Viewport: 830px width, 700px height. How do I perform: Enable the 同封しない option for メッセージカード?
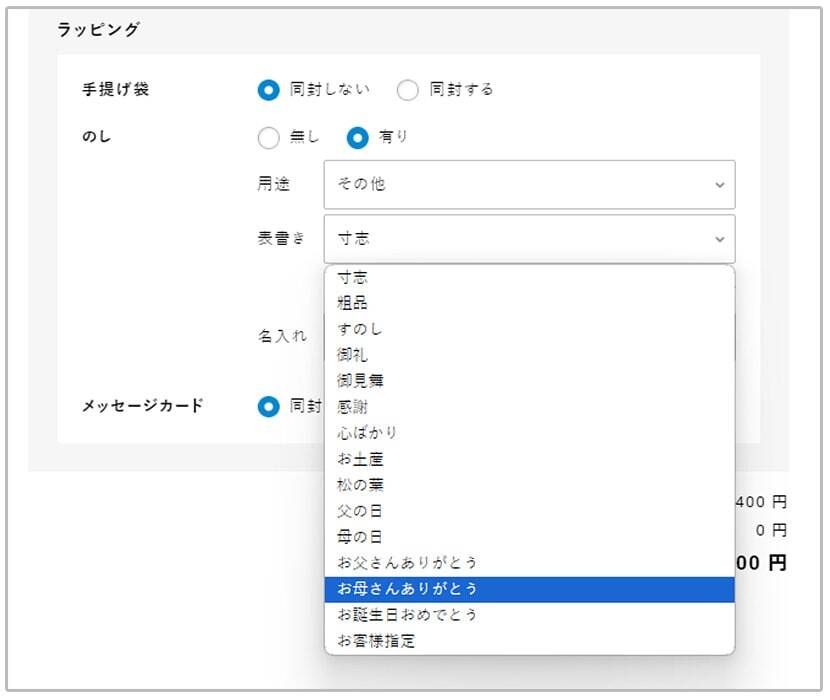click(x=268, y=406)
